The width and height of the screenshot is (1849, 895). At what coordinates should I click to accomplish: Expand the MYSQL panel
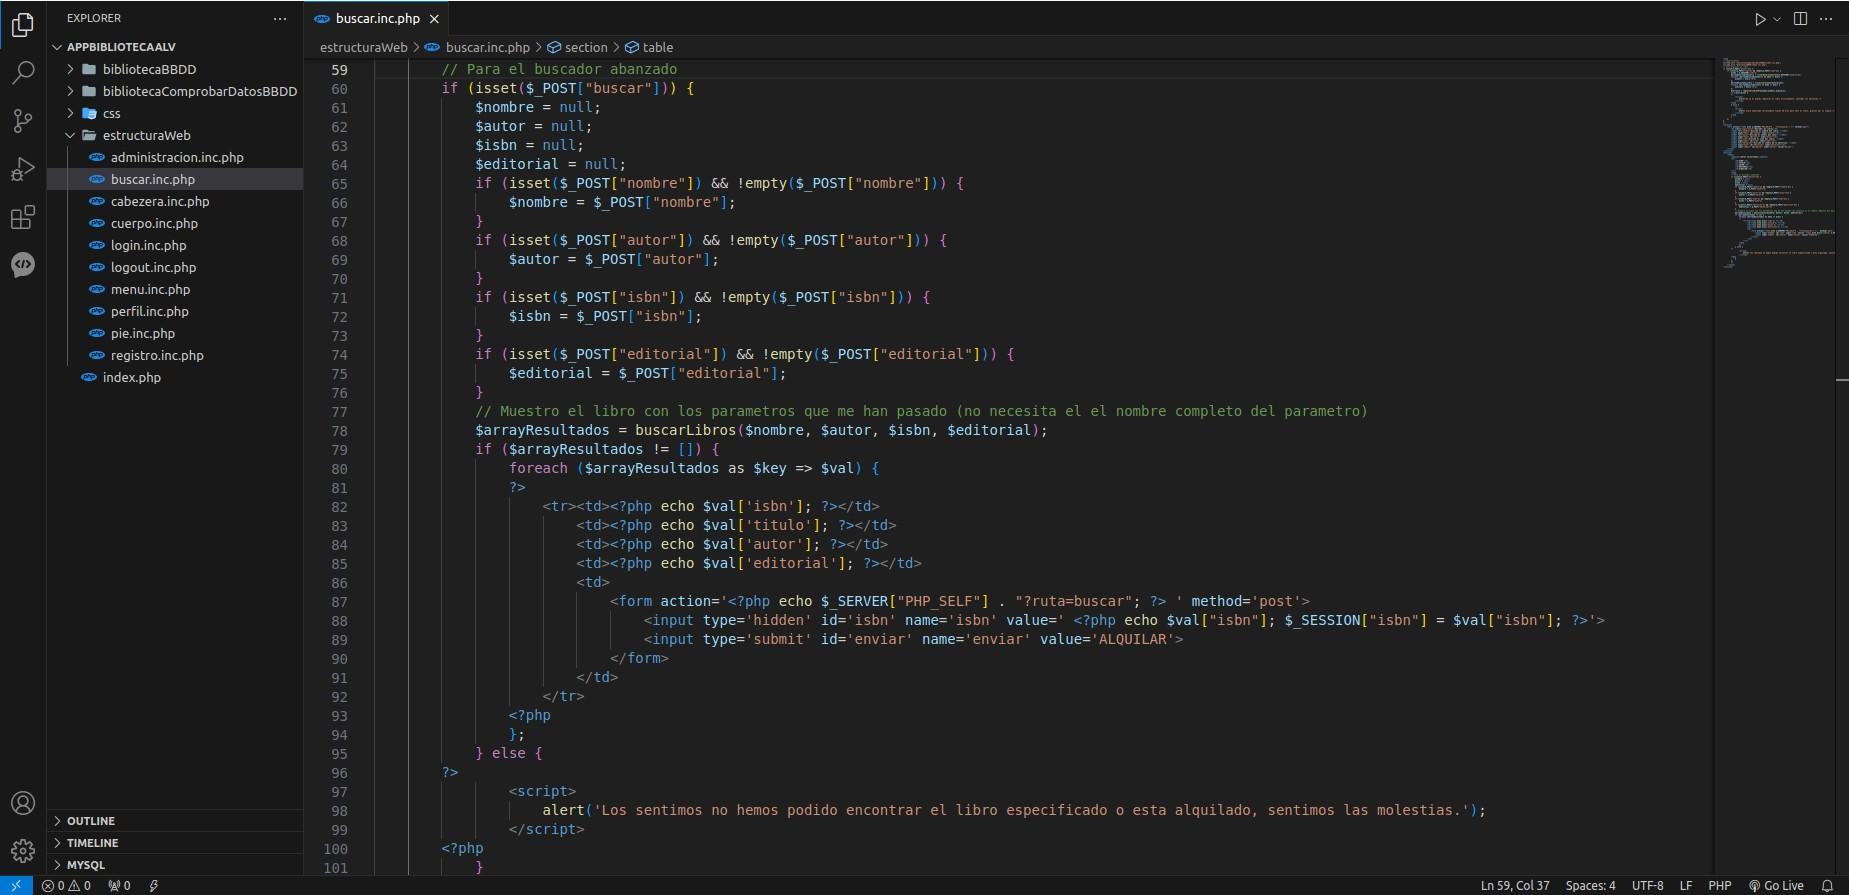[175, 865]
